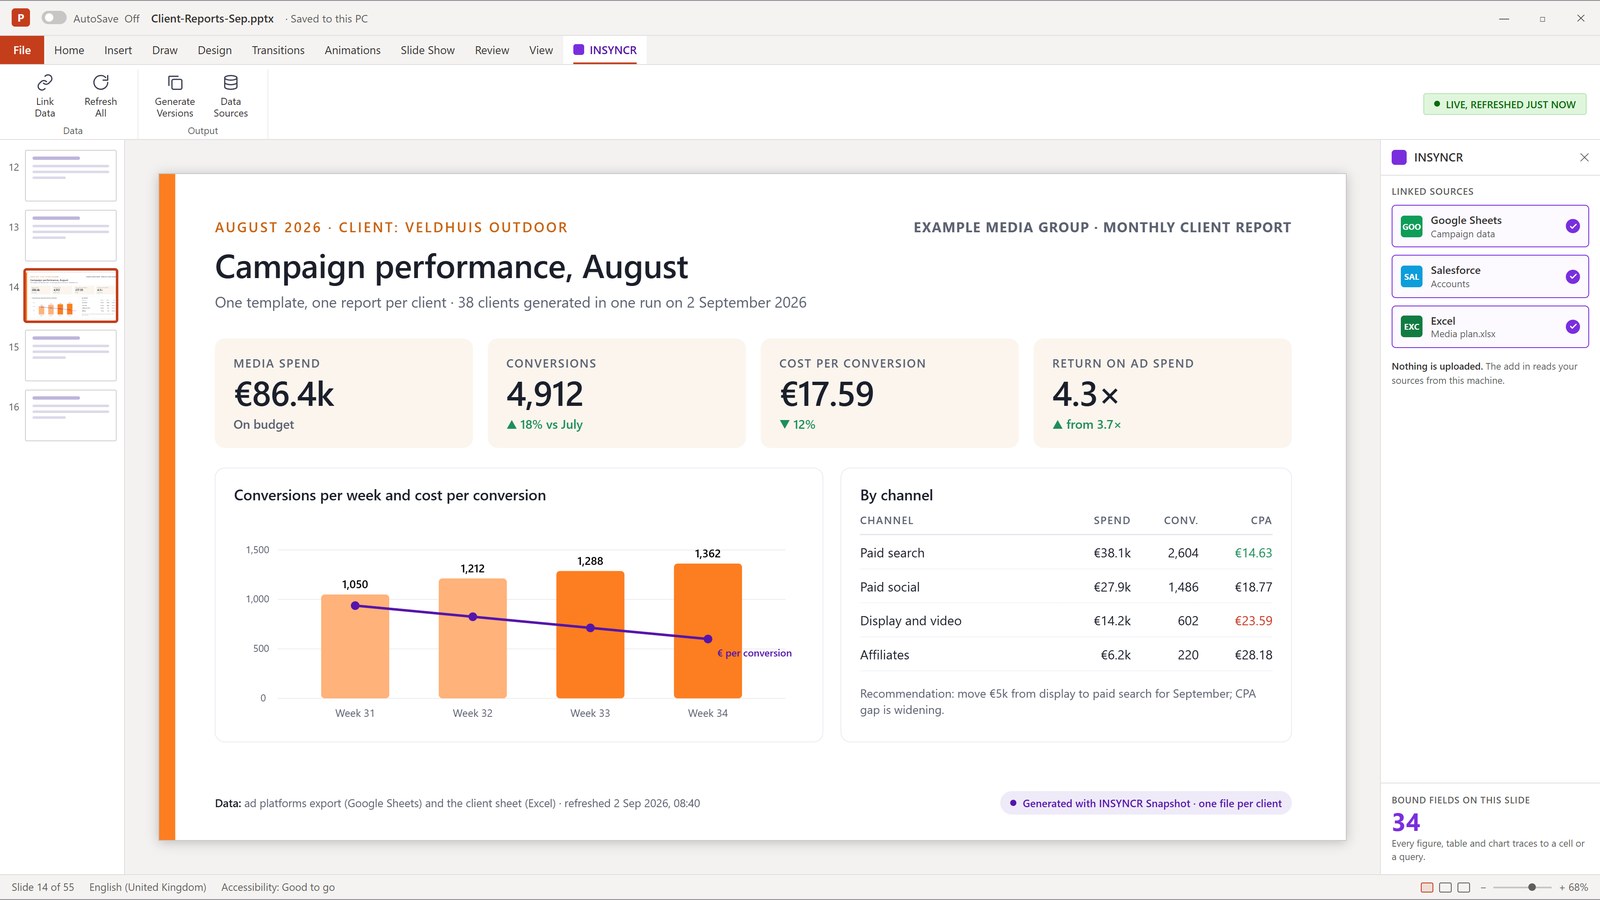
Task: Click Accessibility: Good to go status
Action: click(278, 887)
